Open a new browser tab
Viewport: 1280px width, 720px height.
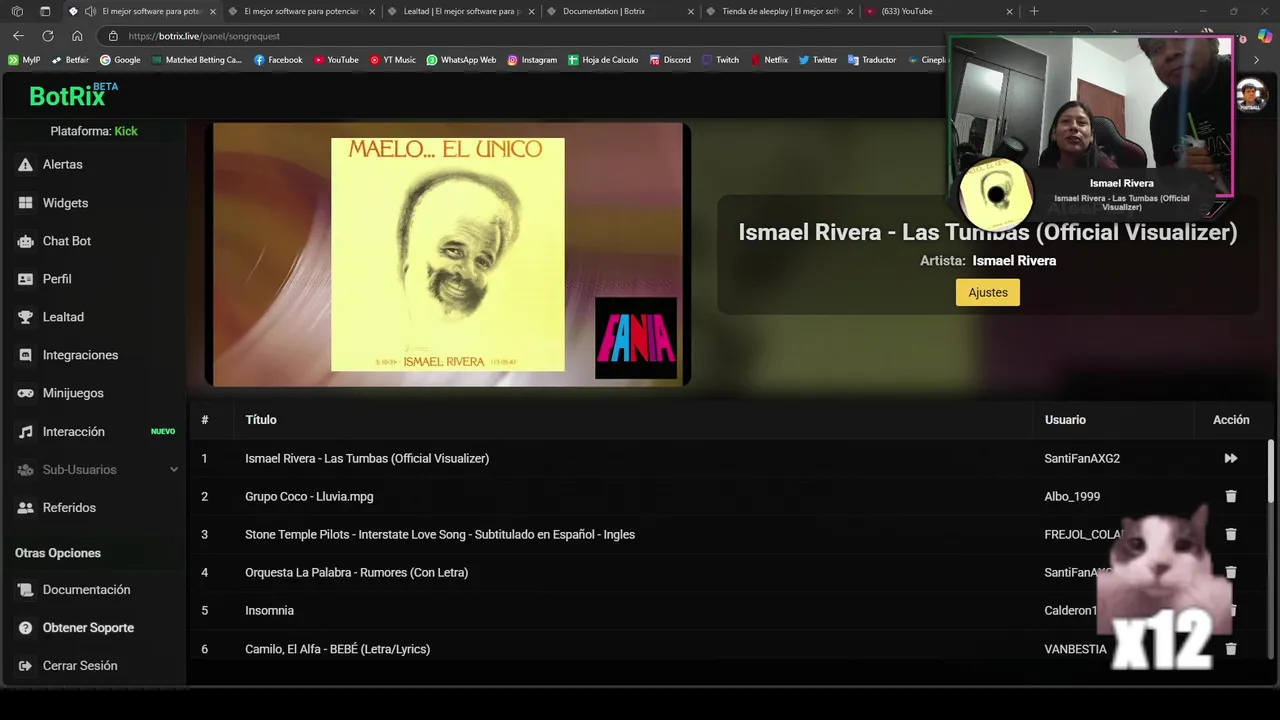click(1034, 11)
